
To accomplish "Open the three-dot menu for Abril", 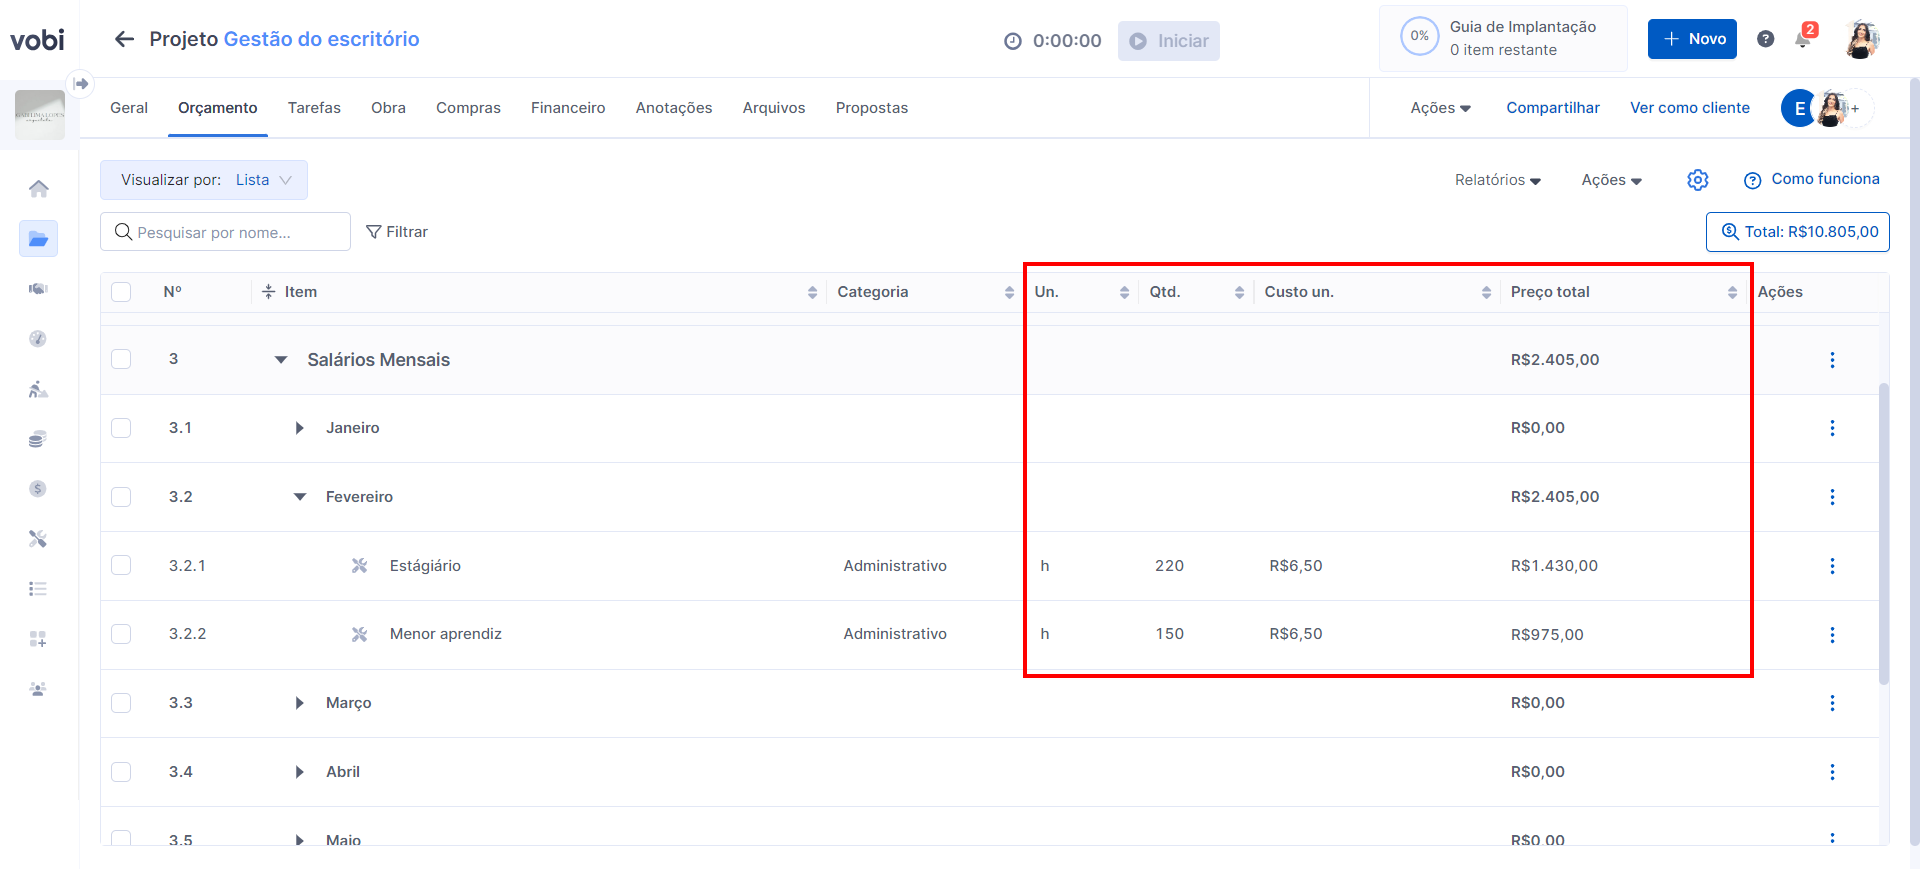I will [x=1832, y=772].
